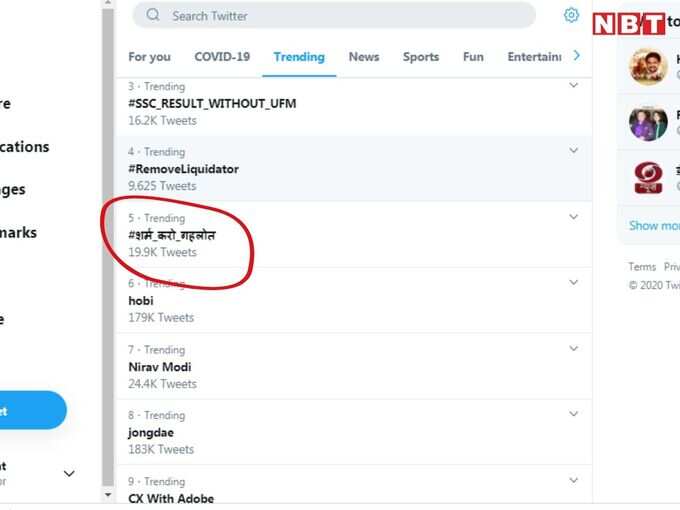This screenshot has width=680, height=510.
Task: Click the blue Tweet button
Action: (31, 410)
